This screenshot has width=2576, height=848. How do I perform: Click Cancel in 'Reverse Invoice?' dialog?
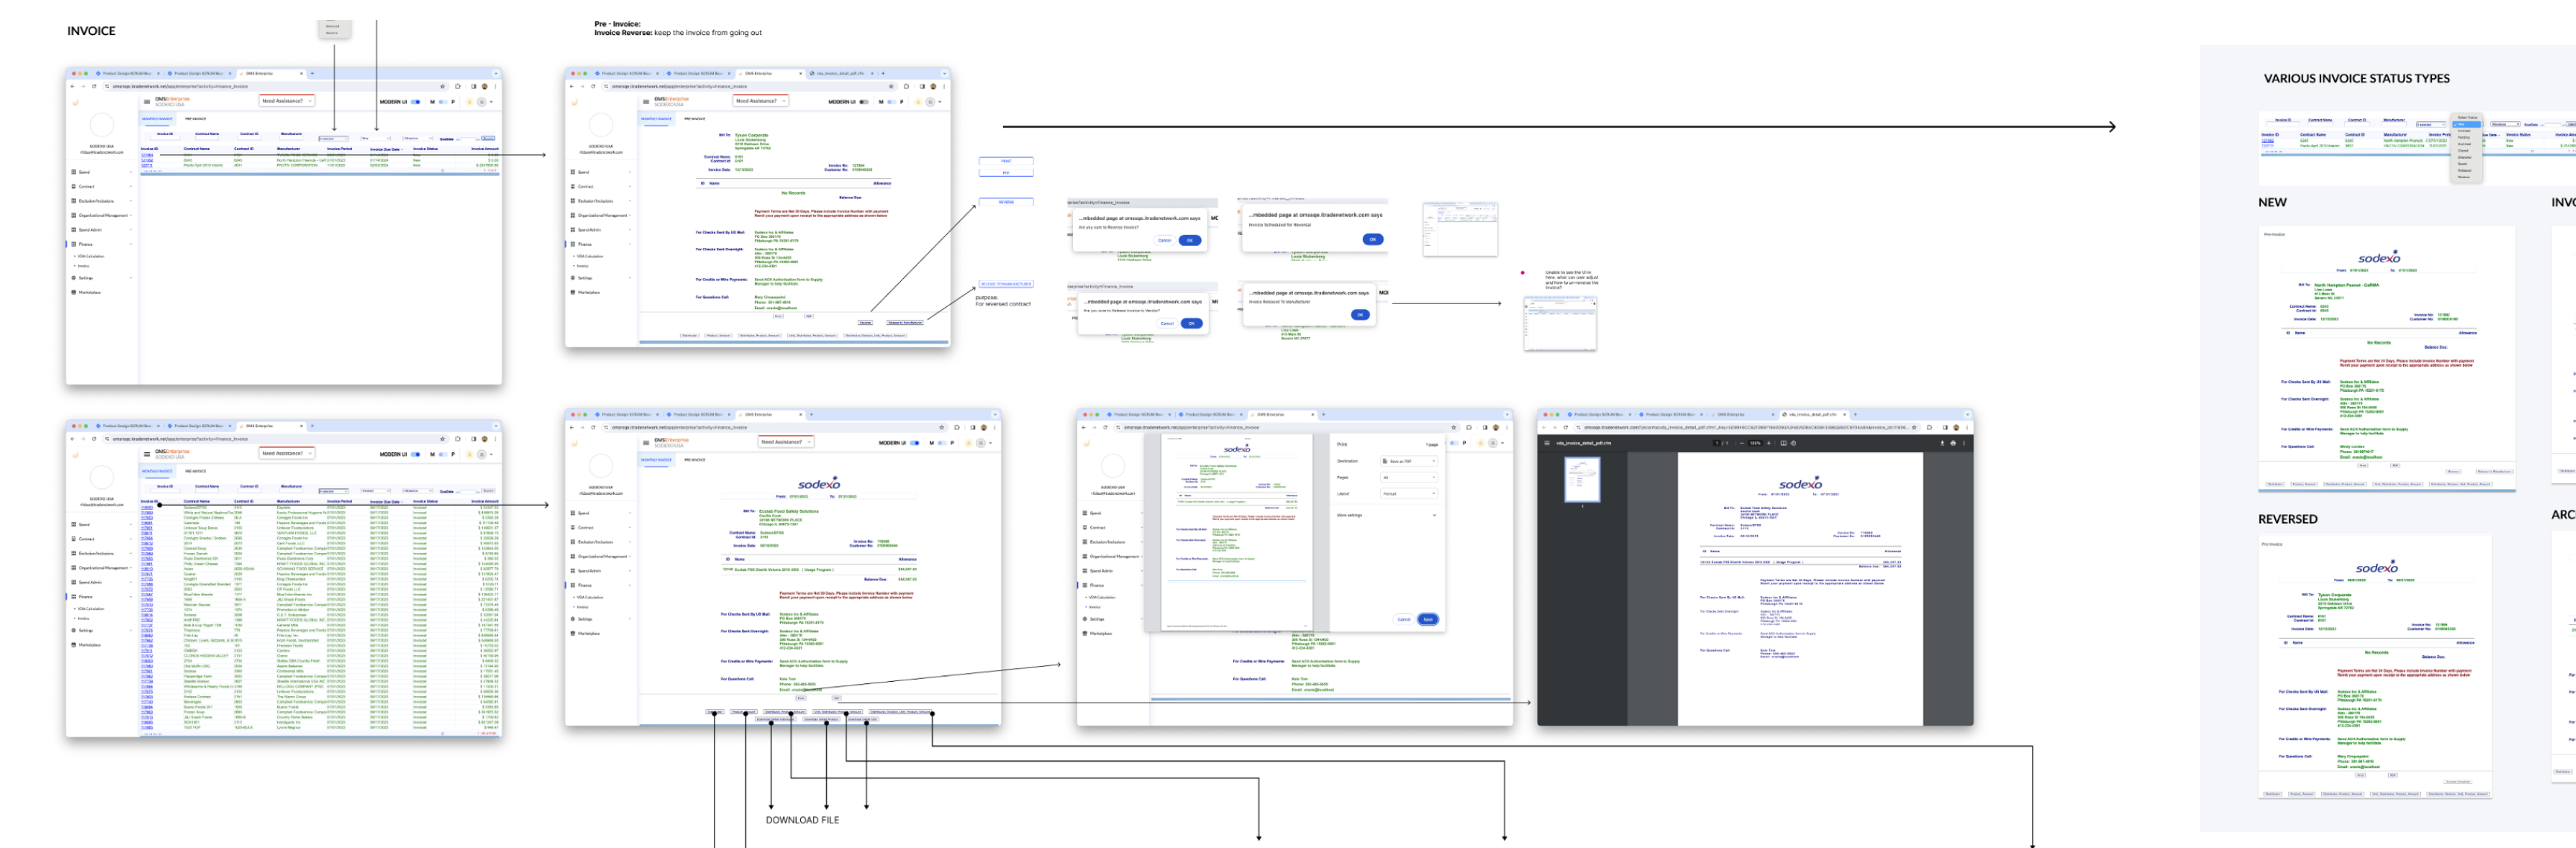1164,240
